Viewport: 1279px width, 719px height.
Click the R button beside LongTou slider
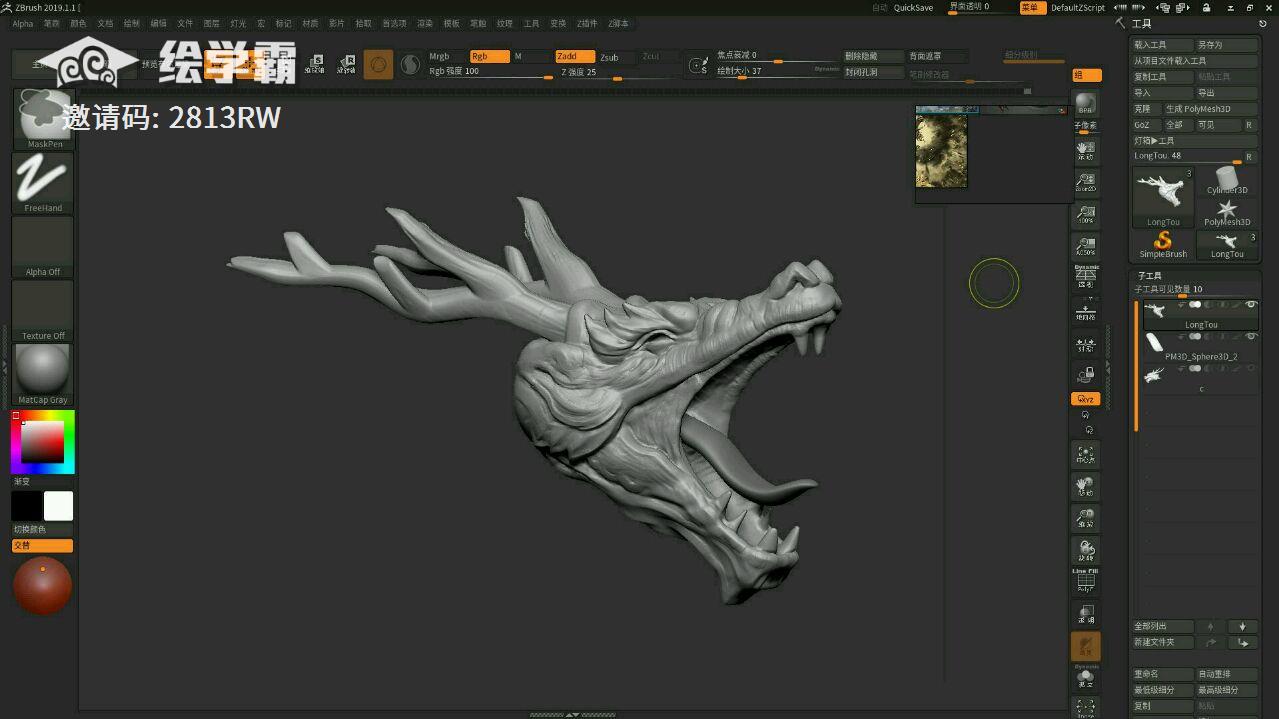point(1249,157)
